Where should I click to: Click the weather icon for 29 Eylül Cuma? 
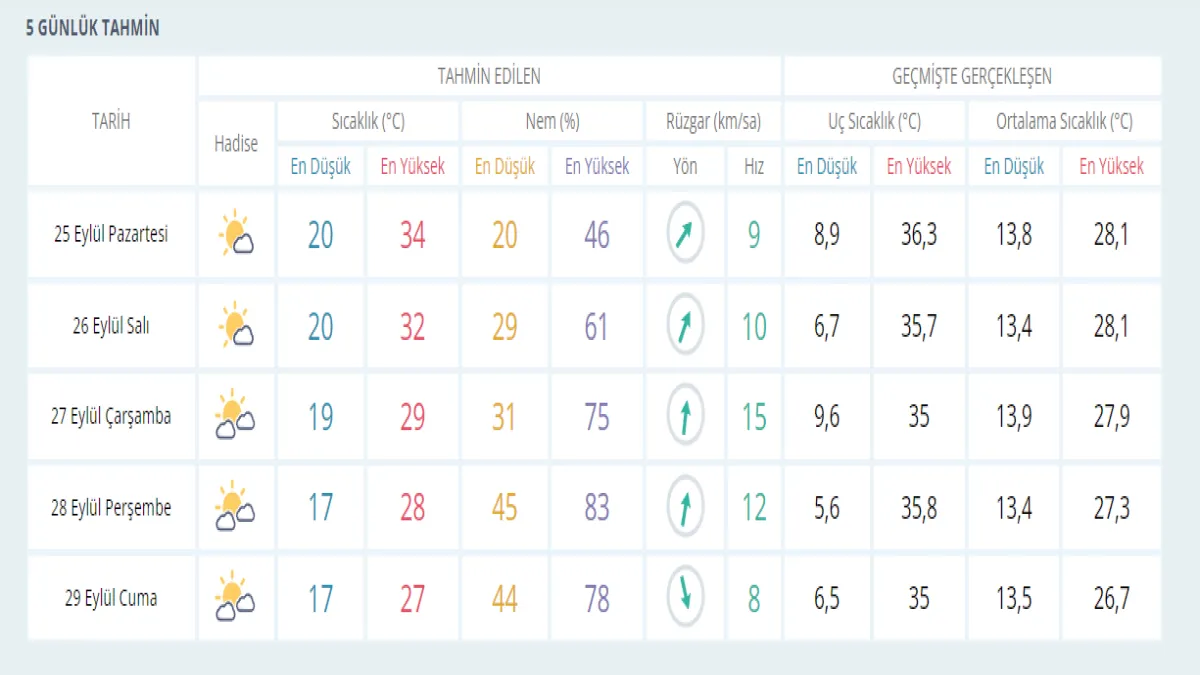point(236,598)
